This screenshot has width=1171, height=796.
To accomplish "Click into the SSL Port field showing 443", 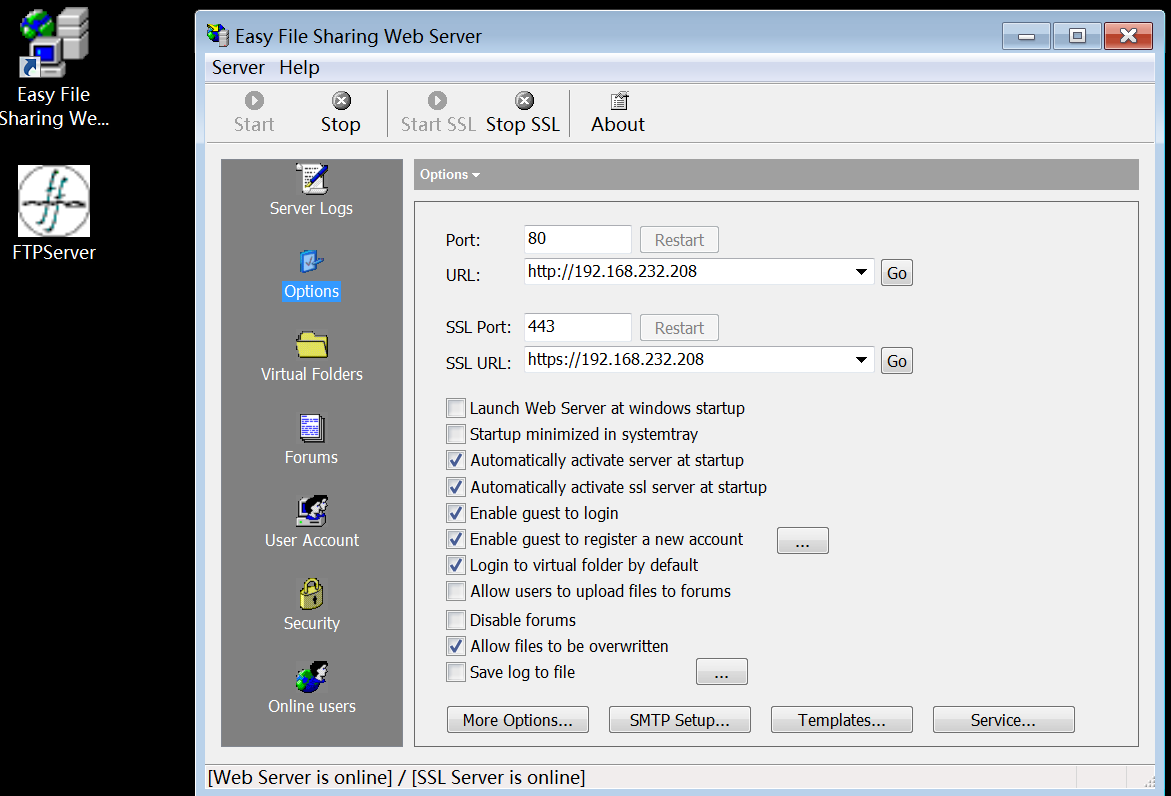I will [x=577, y=327].
